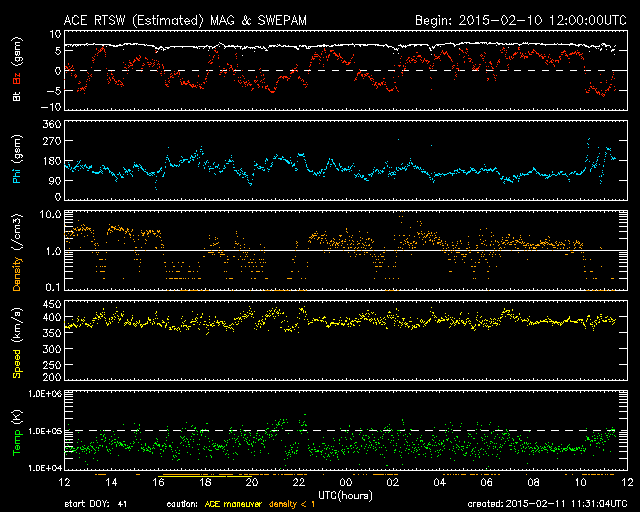Screen dimensions: 640x512
Task: Click the '450' tick on the Speed axis
Action: [52, 304]
